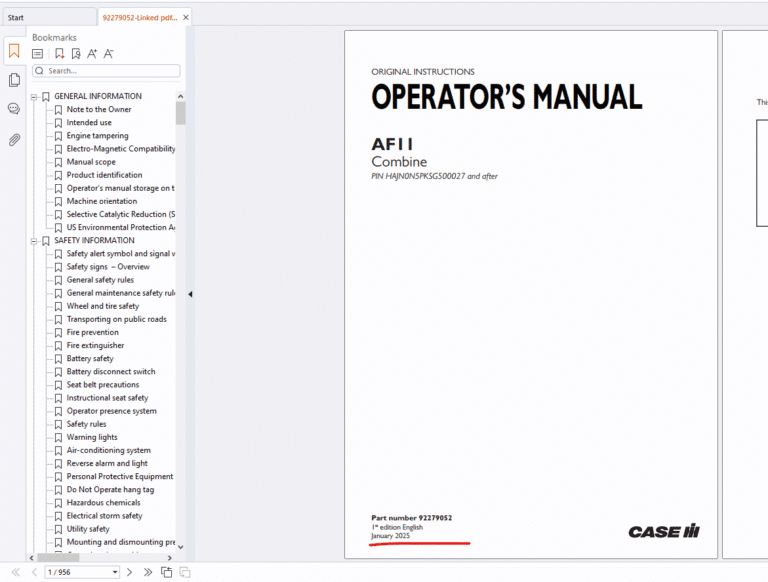This screenshot has width=768, height=582.
Task: Click the next view icon in status bar
Action: coord(185,572)
